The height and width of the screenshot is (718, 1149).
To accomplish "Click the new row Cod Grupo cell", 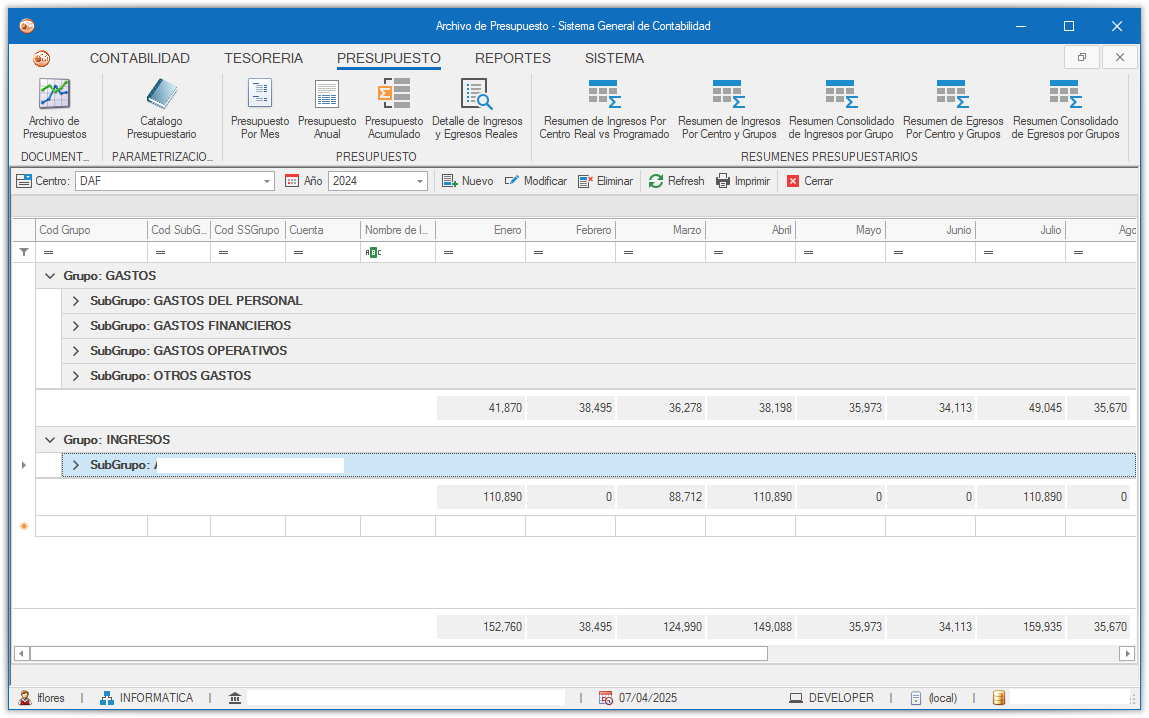I will [92, 526].
